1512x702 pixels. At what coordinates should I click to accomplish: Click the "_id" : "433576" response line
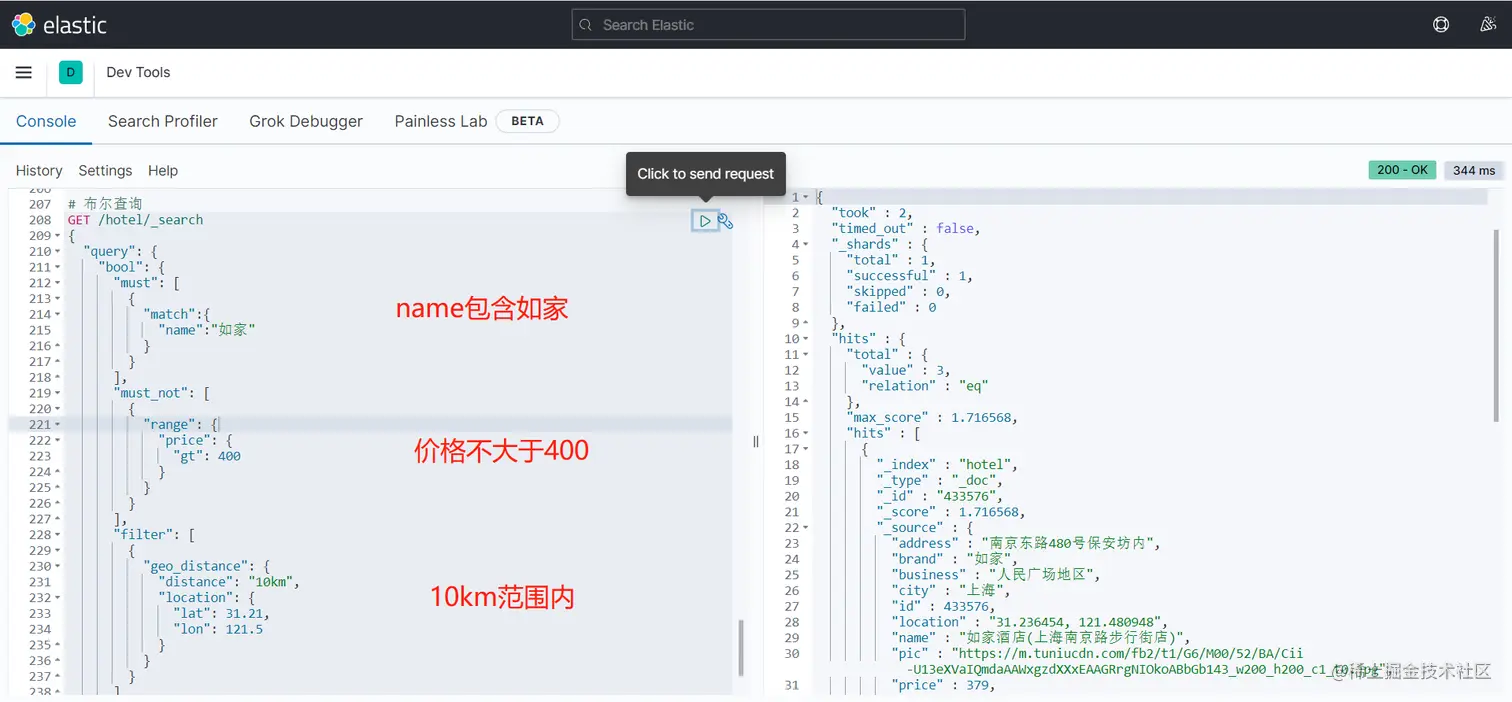[x=940, y=496]
